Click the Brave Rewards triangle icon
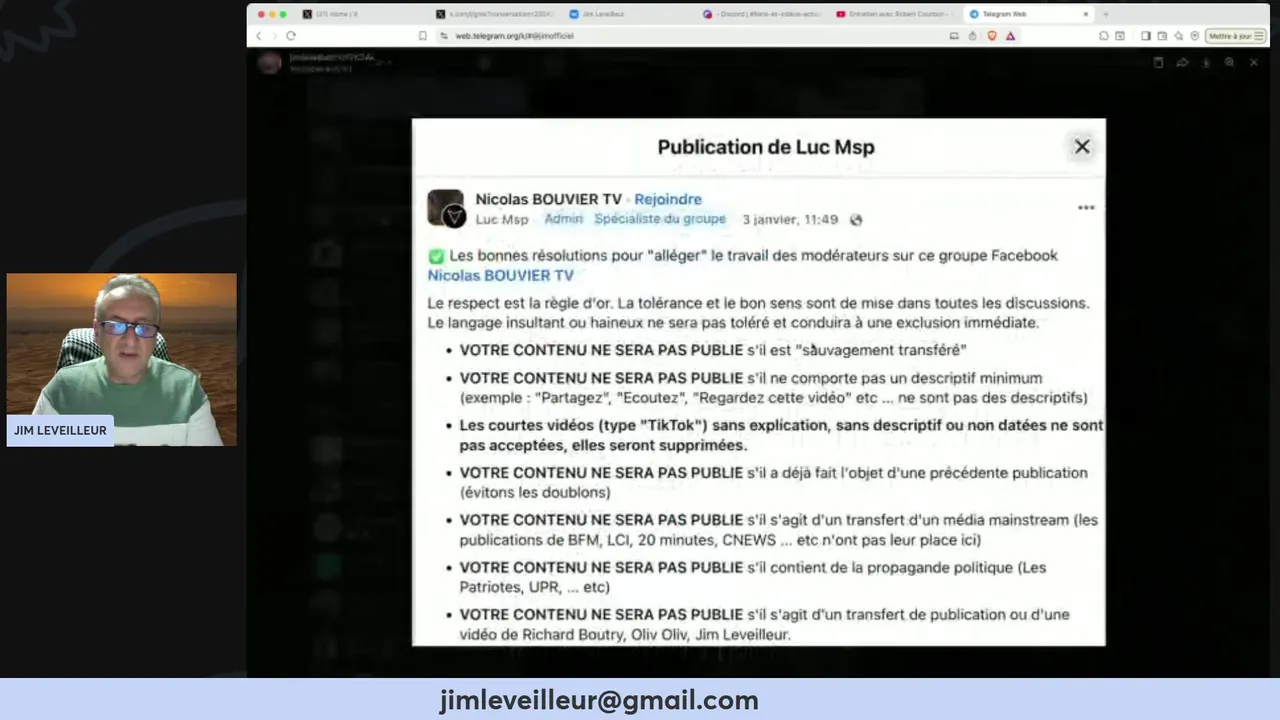The image size is (1280, 720). coord(1010,36)
